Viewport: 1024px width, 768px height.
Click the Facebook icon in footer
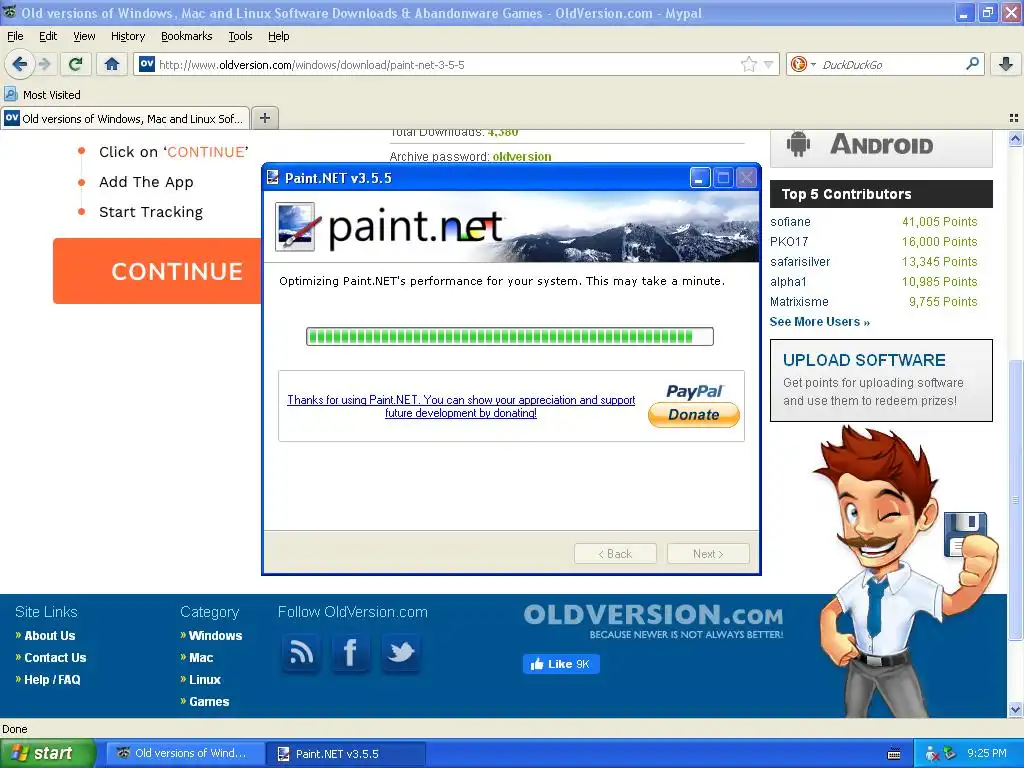coord(351,652)
